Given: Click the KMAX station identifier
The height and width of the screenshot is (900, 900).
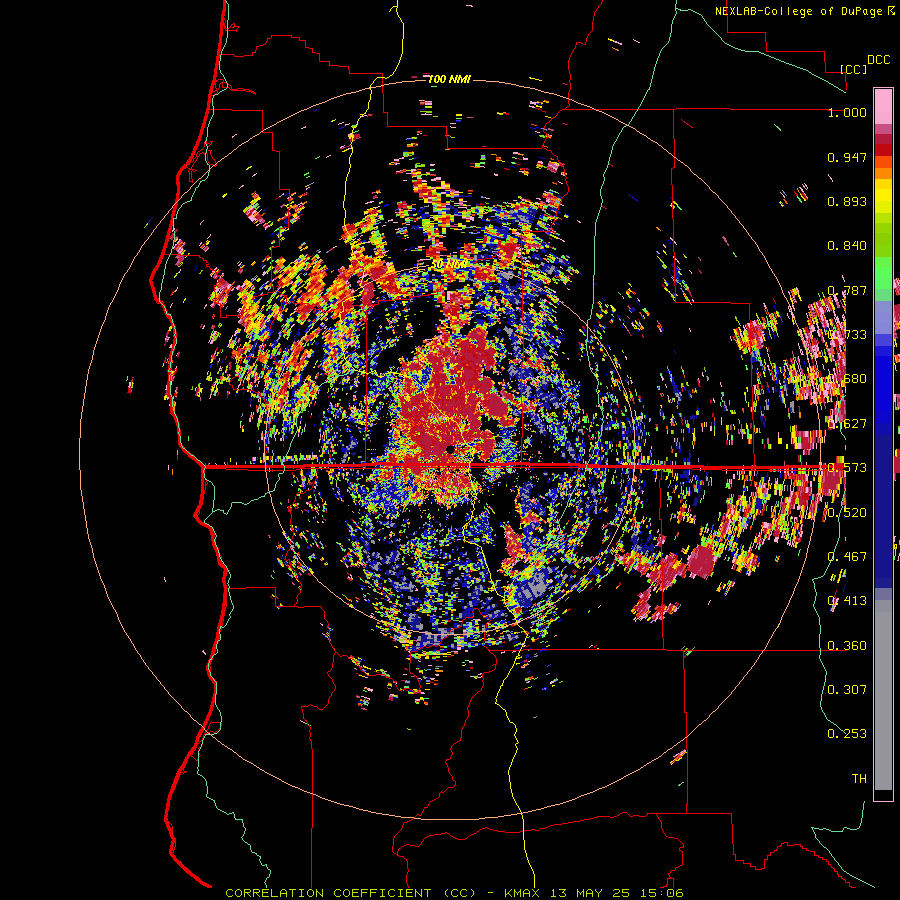Looking at the screenshot, I should (523, 893).
